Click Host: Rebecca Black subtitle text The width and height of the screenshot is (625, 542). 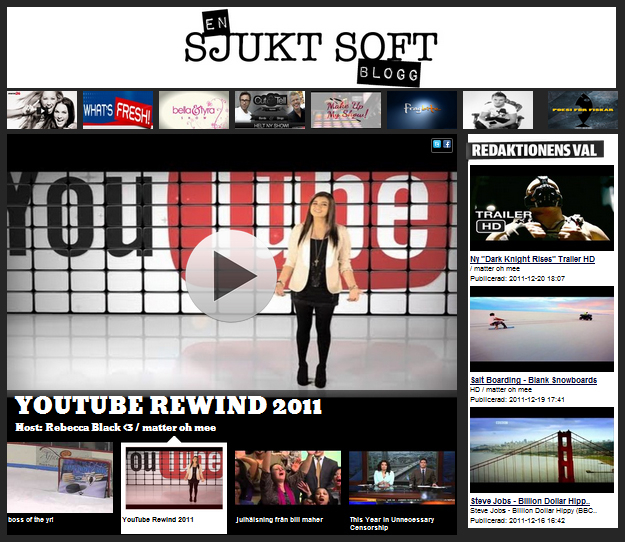tap(116, 428)
